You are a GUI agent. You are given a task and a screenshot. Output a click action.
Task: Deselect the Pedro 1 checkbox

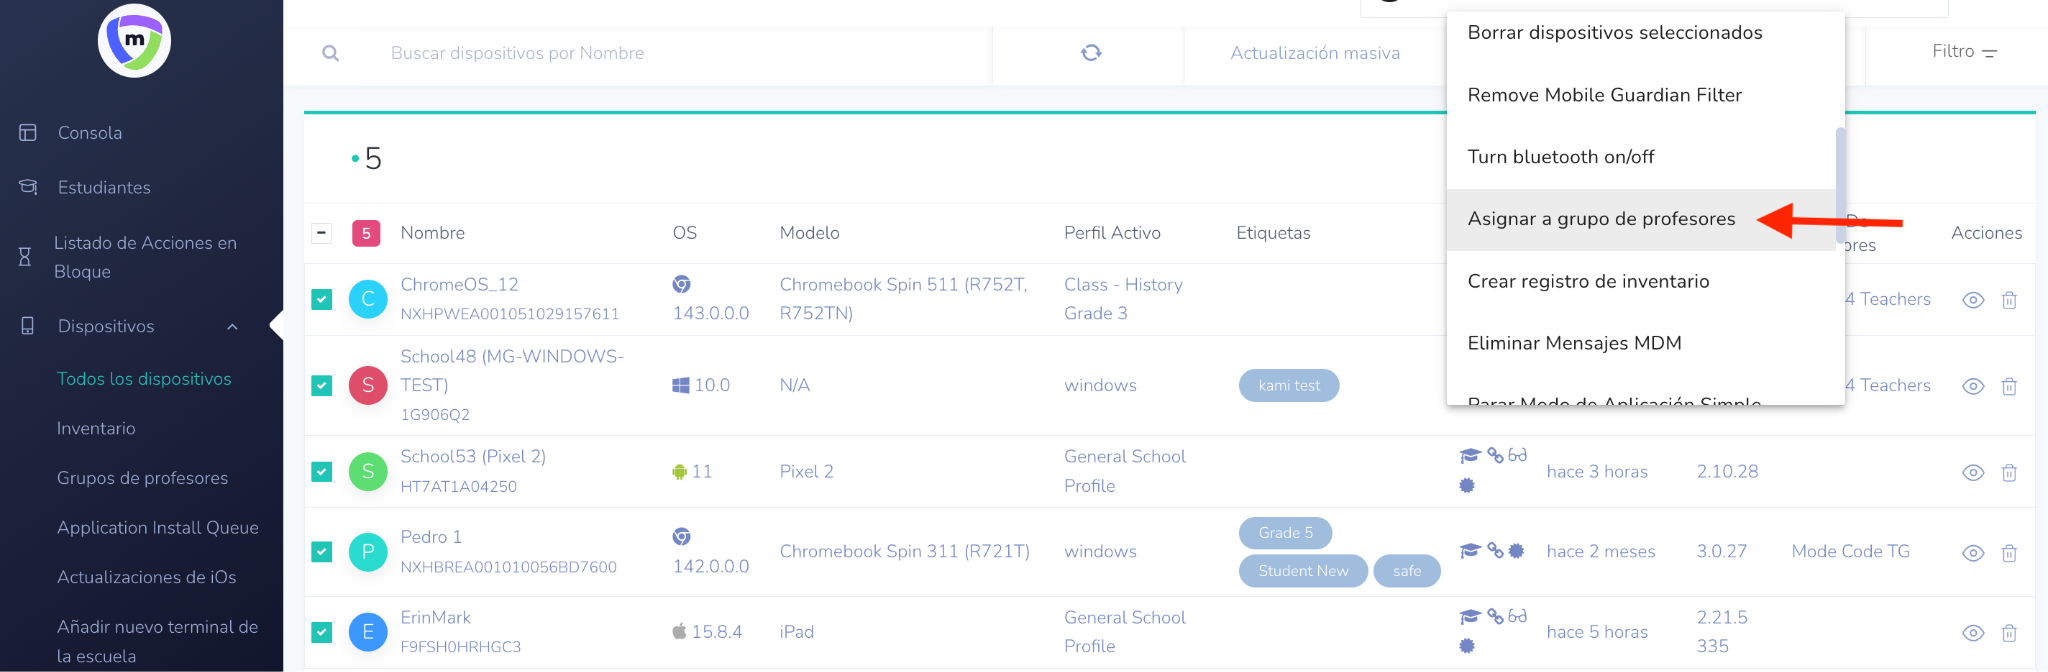click(x=322, y=552)
